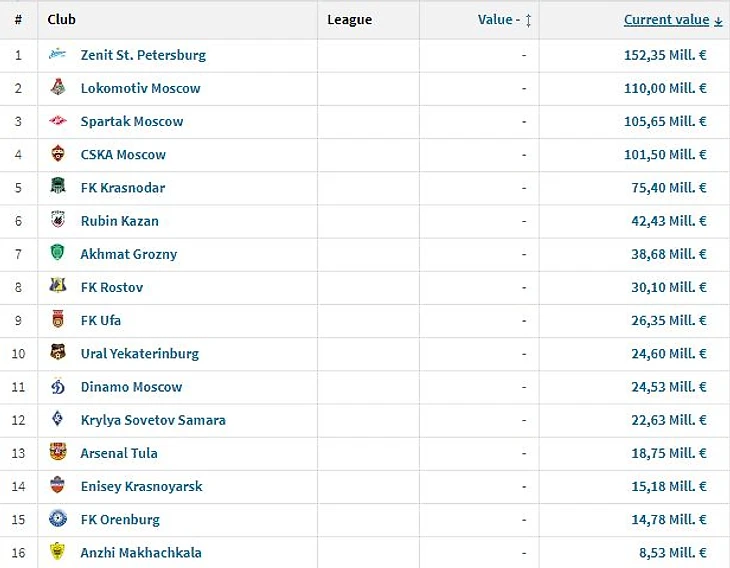Click the Zenit St. Petersburg club crest icon
This screenshot has width=730, height=568.
[58, 54]
